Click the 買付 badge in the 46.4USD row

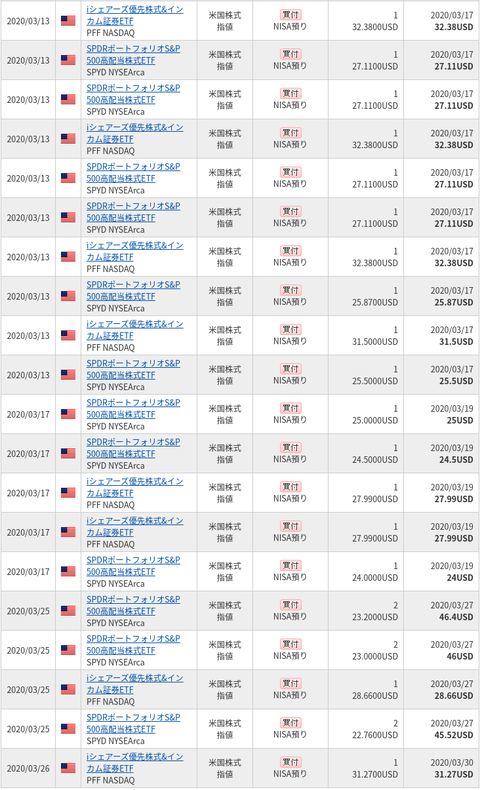(x=290, y=605)
